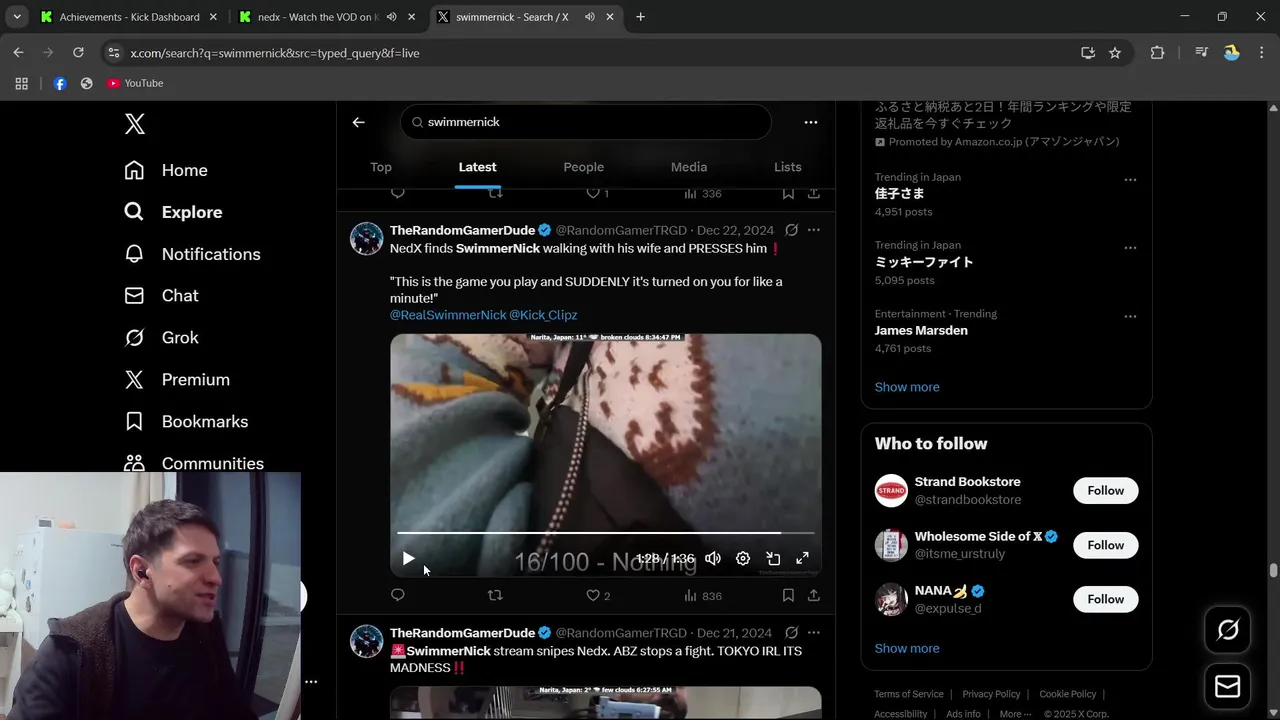The width and height of the screenshot is (1280, 720).
Task: Open search options three-dot menu
Action: (811, 122)
